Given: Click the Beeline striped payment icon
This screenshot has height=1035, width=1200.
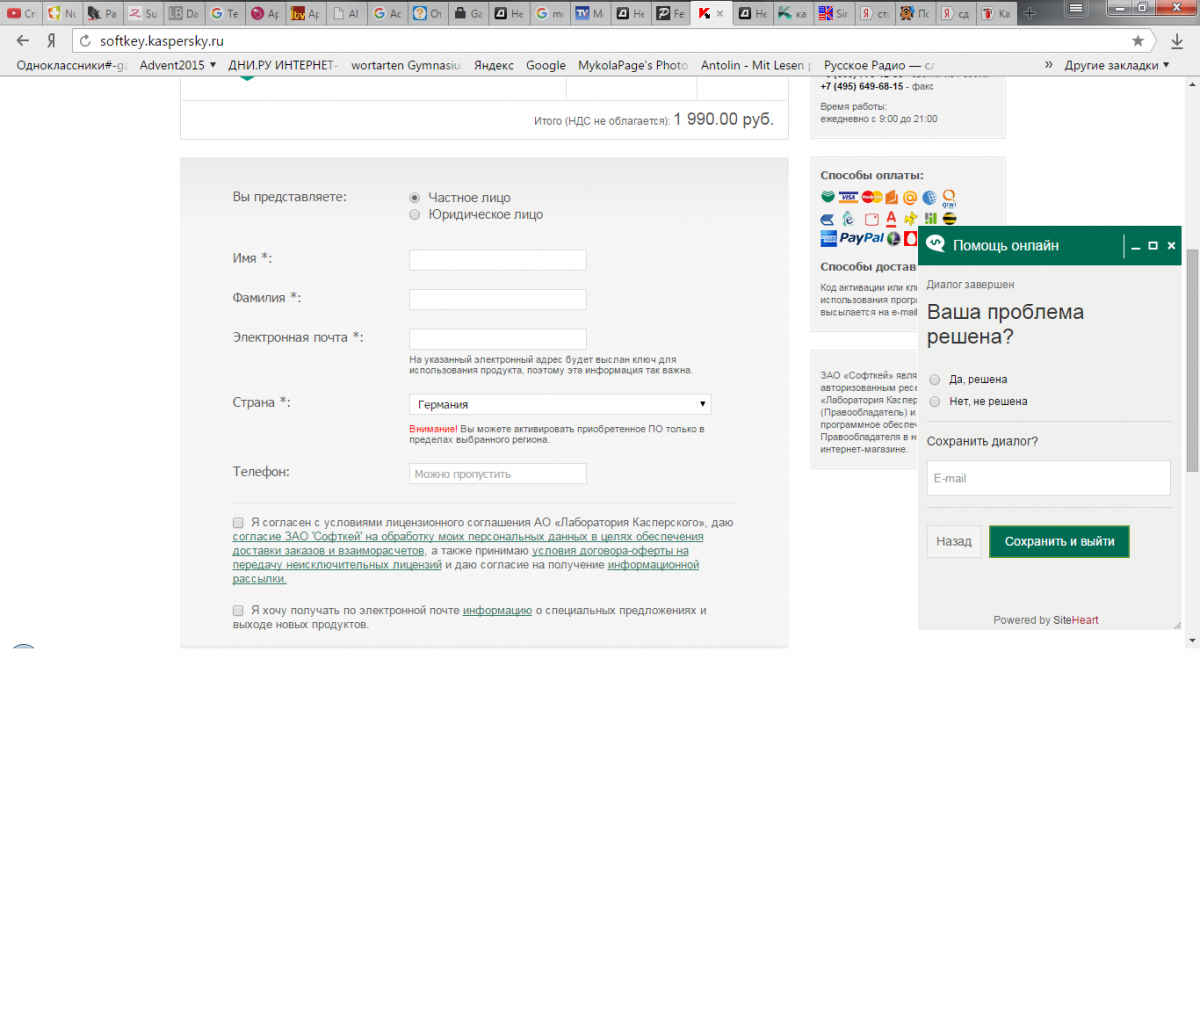Looking at the screenshot, I should (x=949, y=218).
